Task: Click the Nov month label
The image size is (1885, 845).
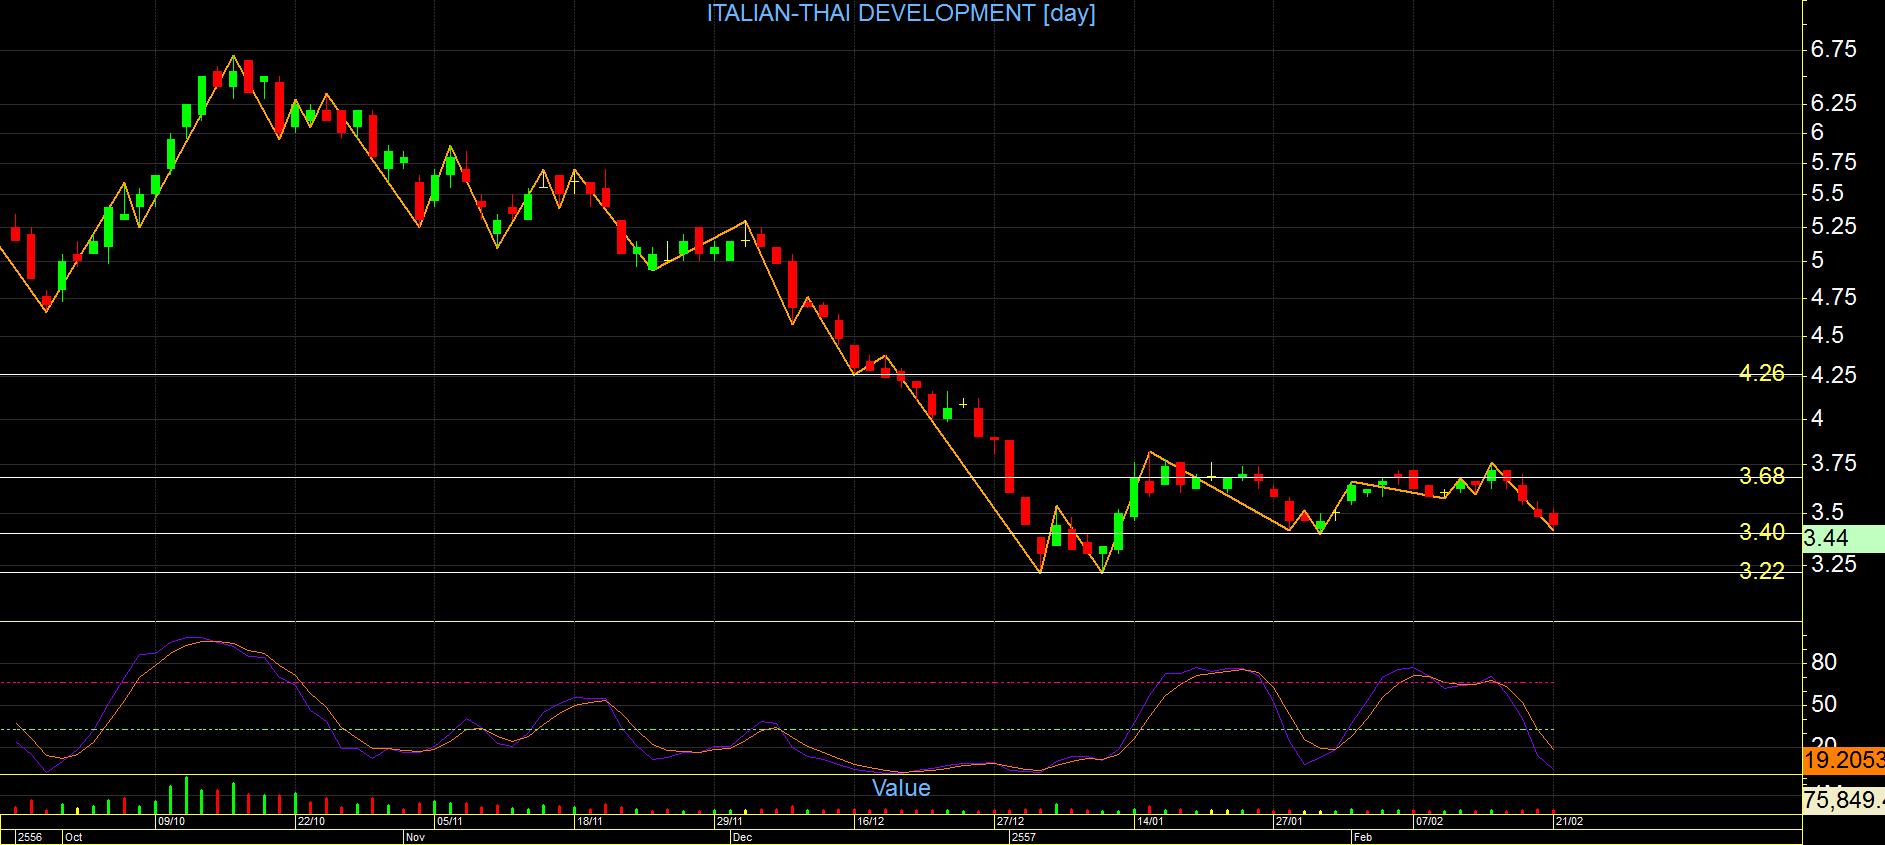Action: click(x=415, y=837)
